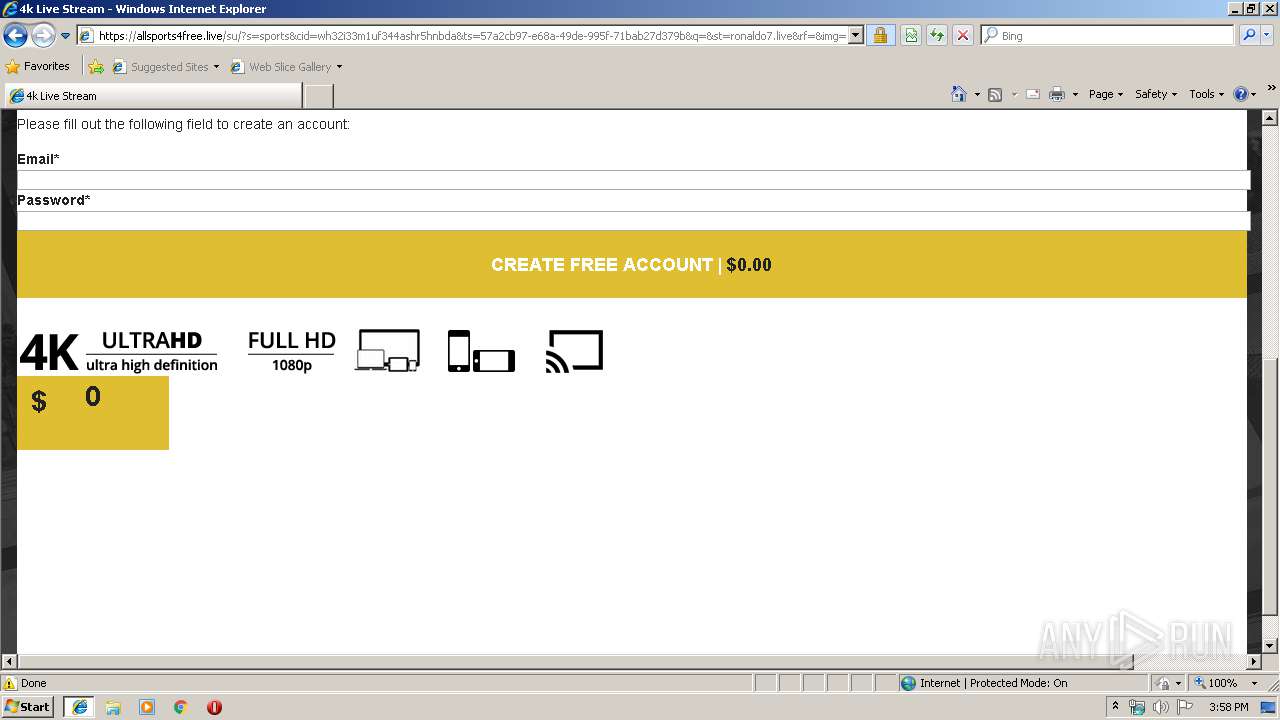Click the screen cast icon
Screen dimensions: 1280x720
(574, 351)
